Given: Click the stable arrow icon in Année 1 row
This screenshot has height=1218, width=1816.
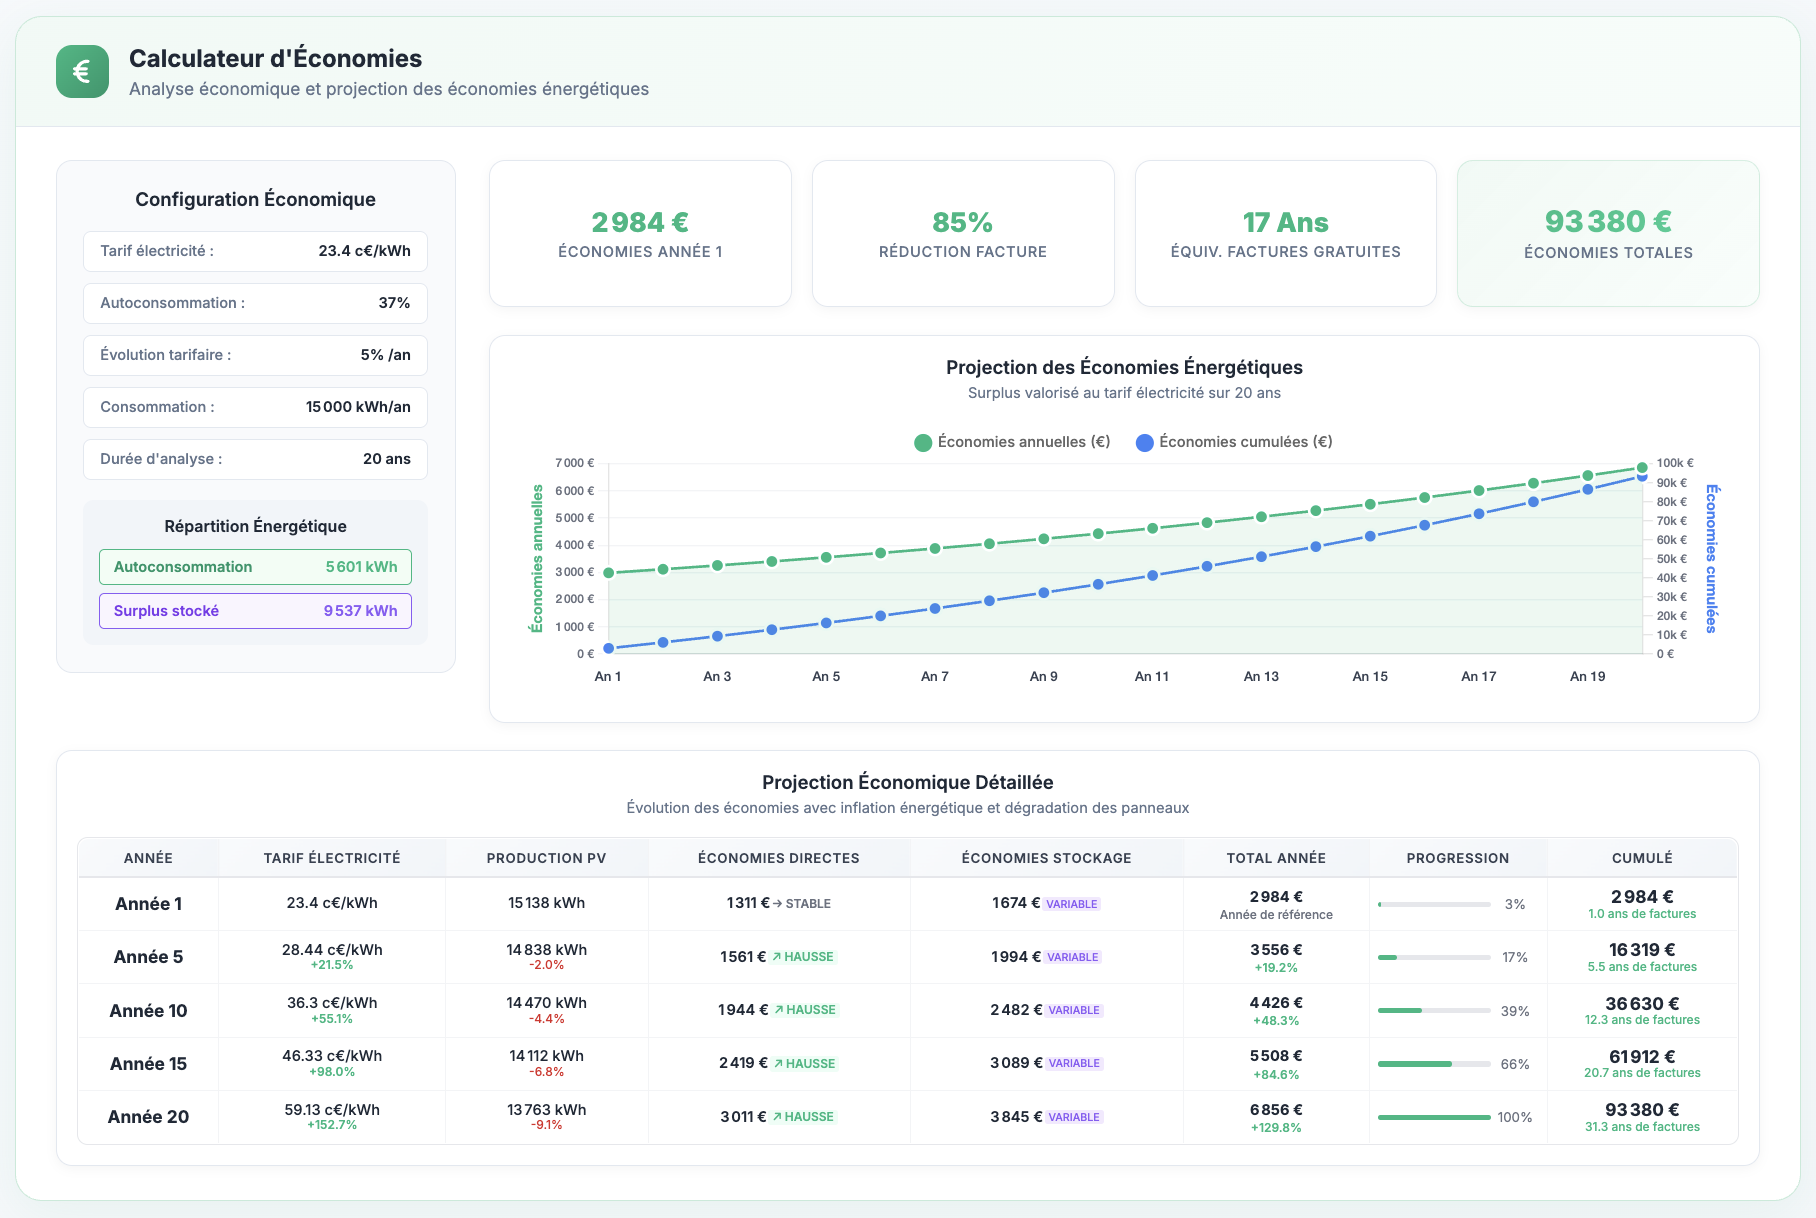Looking at the screenshot, I should click(x=778, y=904).
